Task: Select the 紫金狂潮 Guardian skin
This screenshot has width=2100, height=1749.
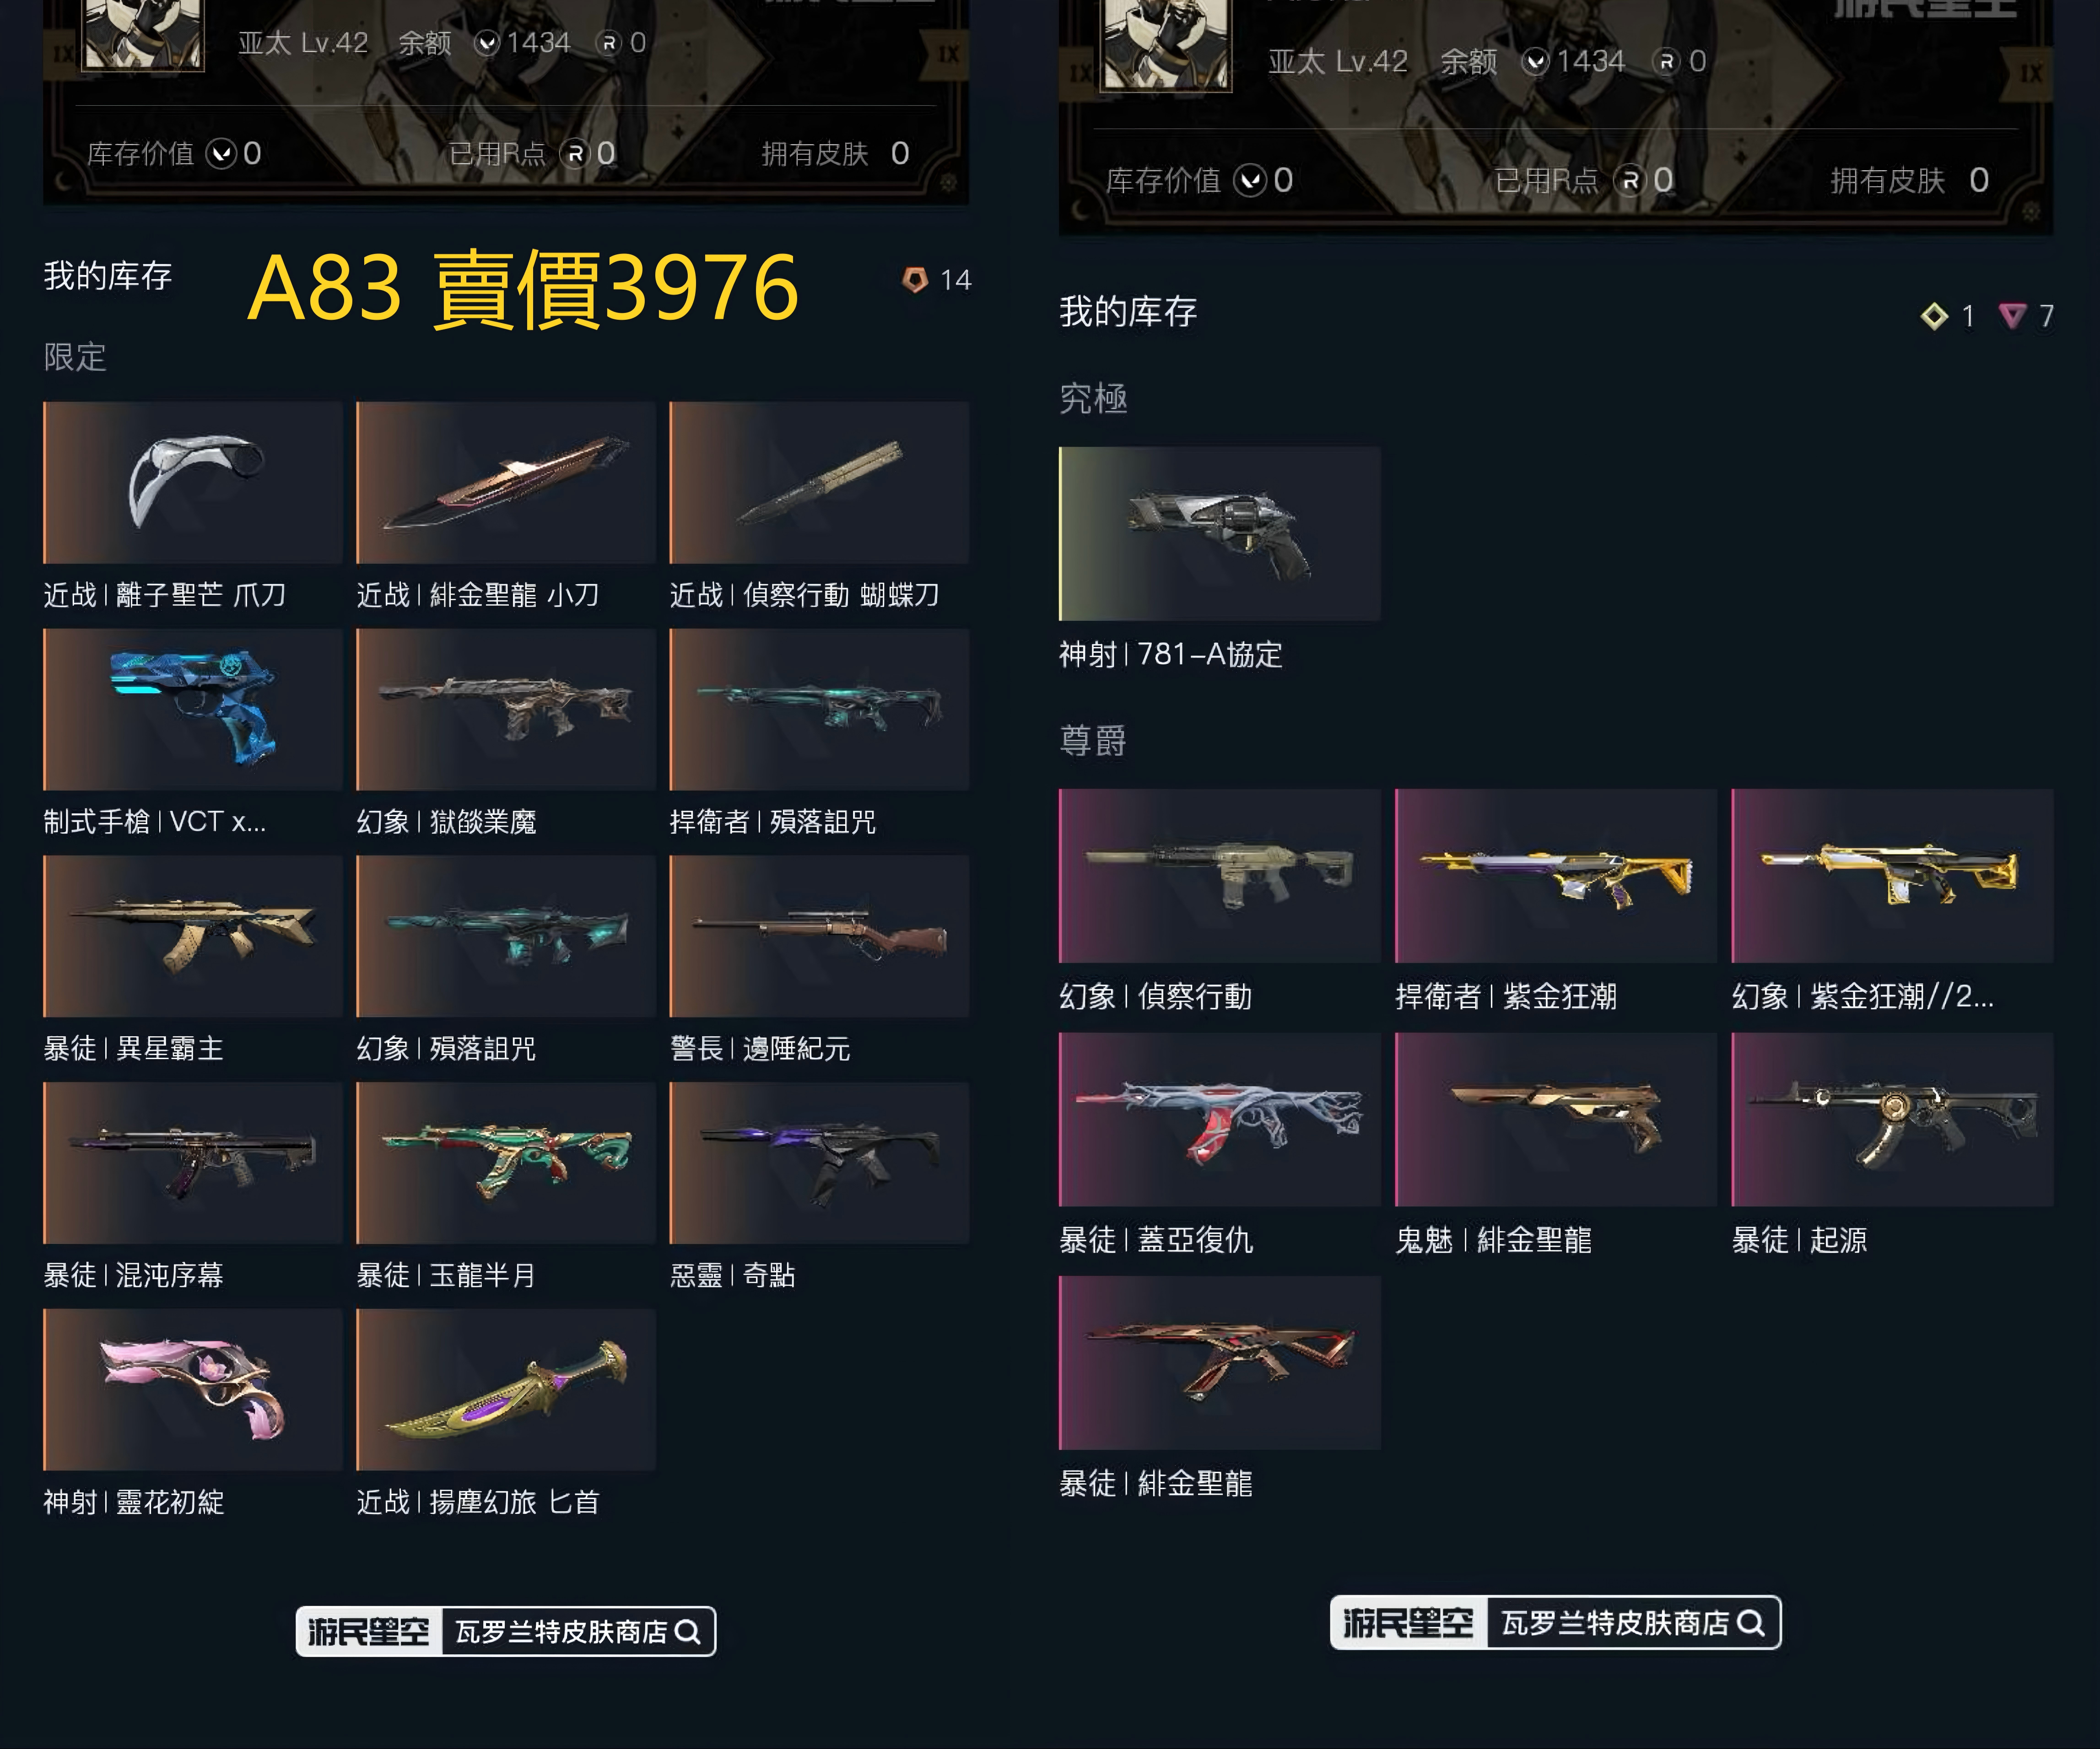Action: 1555,876
